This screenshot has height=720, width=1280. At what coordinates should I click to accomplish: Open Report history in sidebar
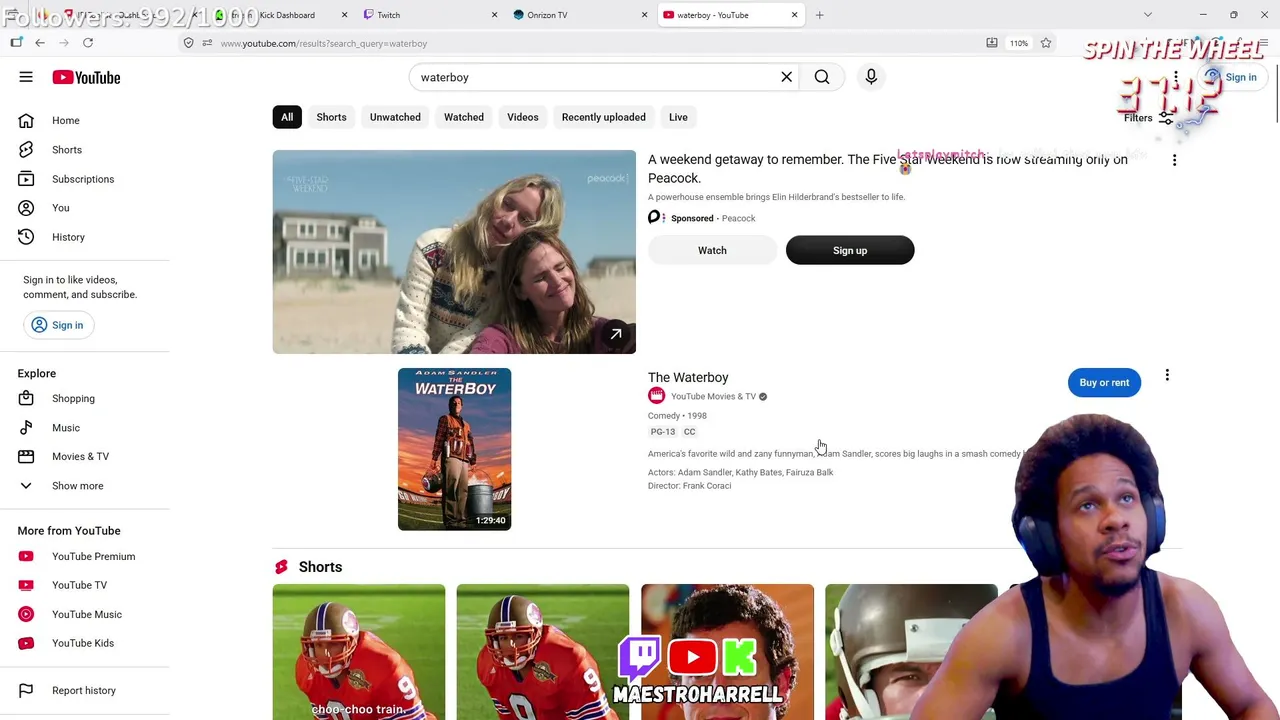click(85, 690)
